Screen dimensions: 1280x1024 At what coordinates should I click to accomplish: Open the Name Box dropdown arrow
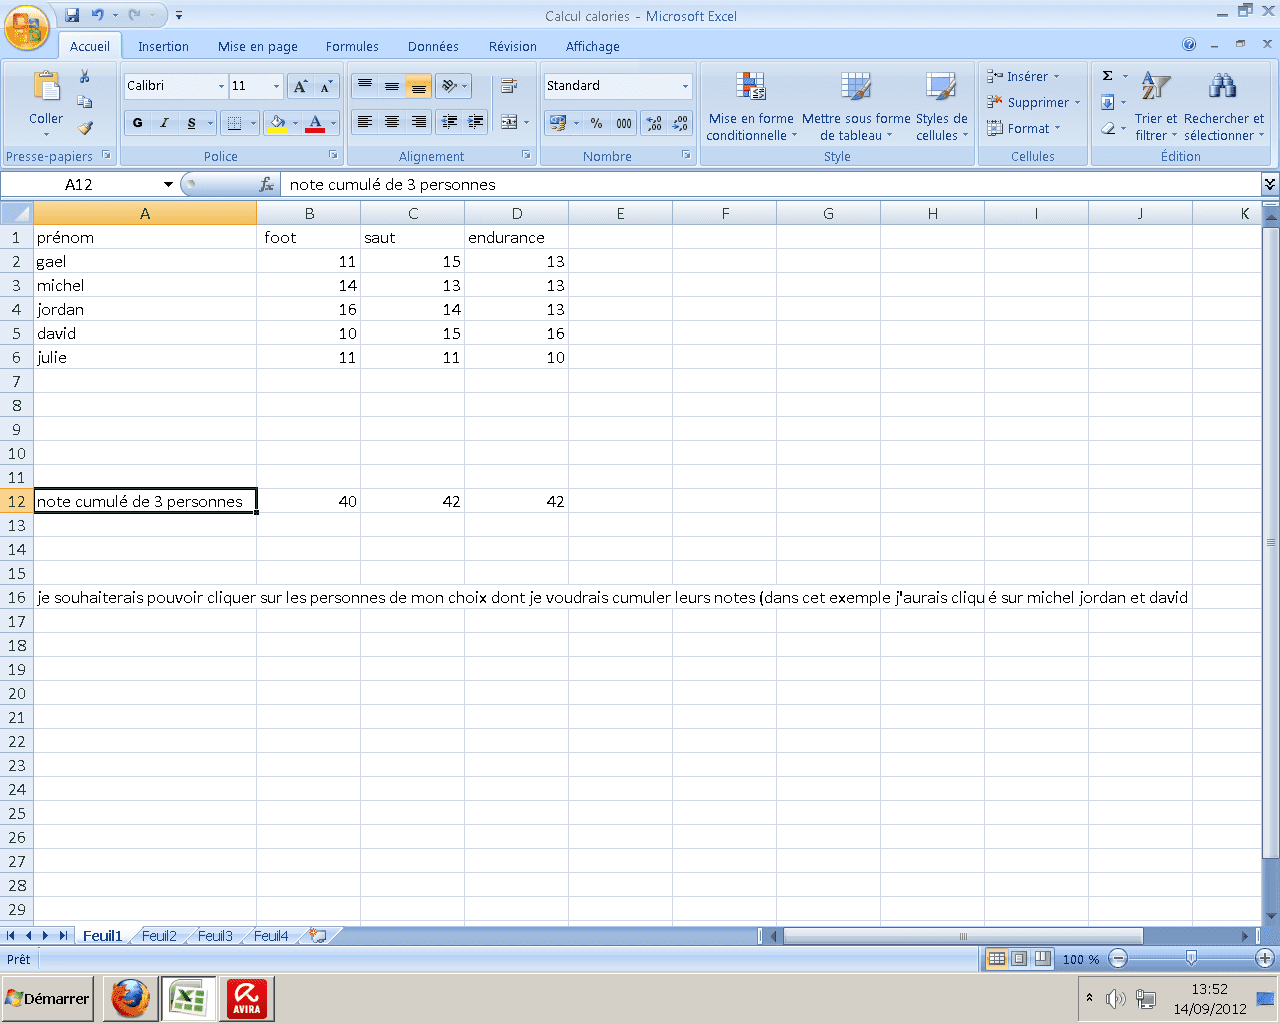tap(168, 185)
